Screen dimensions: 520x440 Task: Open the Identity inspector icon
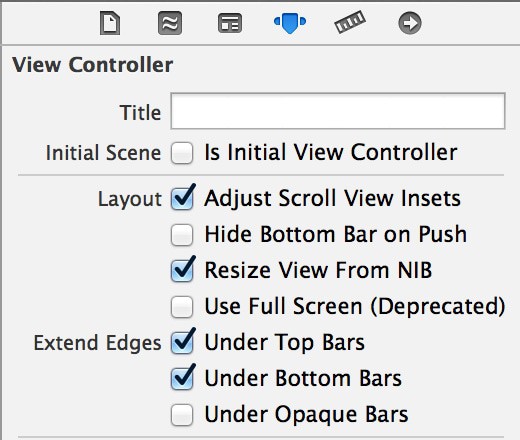pos(230,23)
